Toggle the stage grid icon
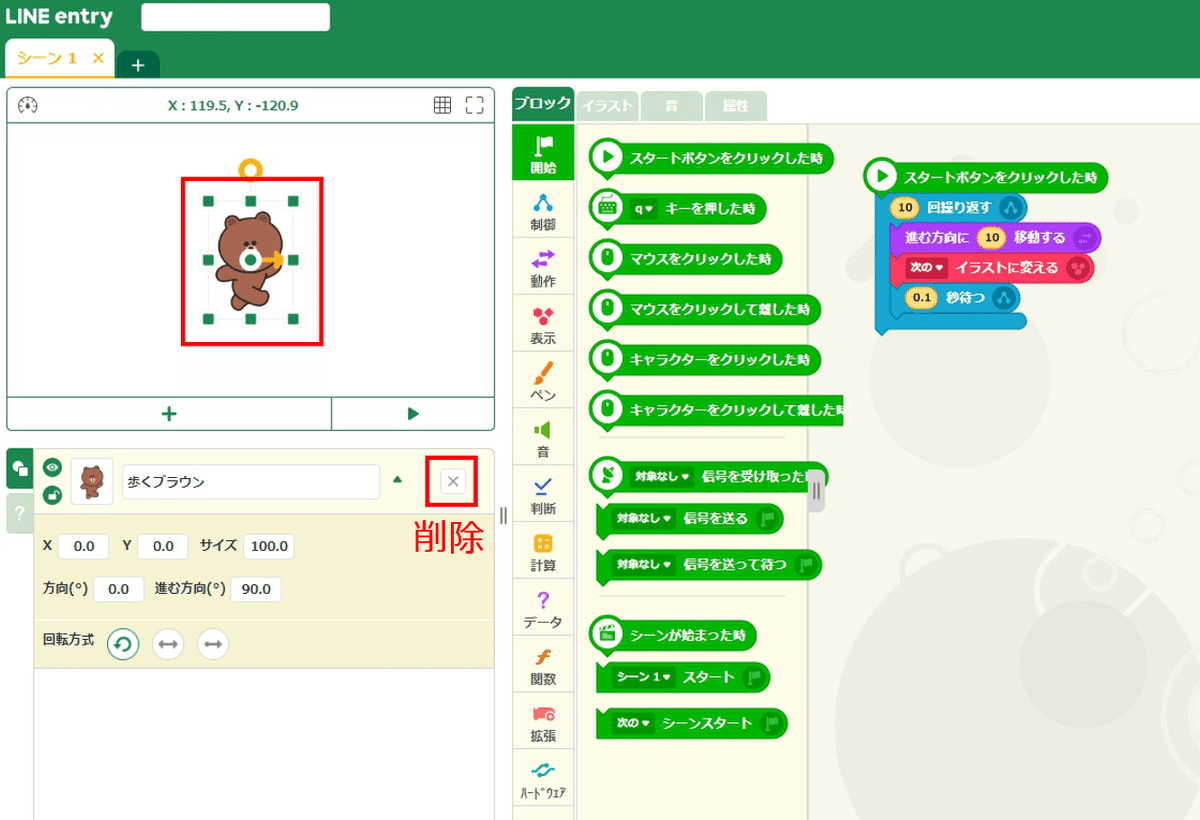 (x=442, y=105)
